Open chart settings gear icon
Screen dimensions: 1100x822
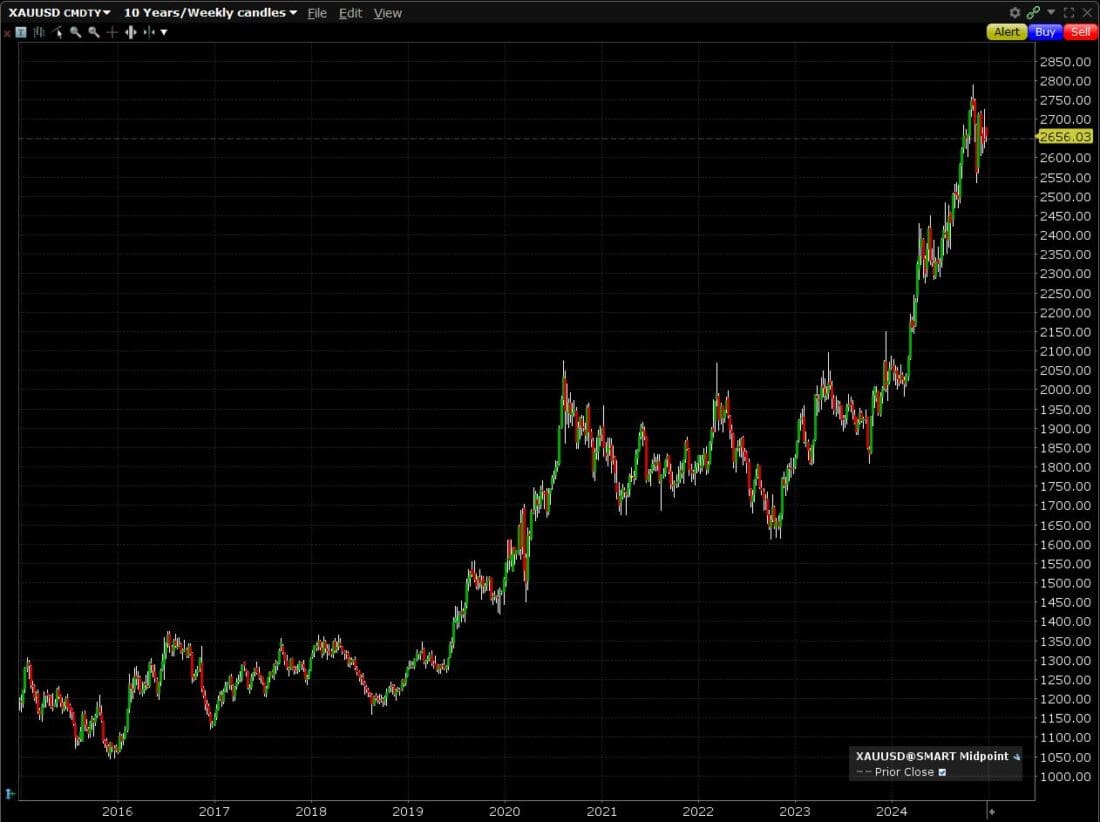(1015, 13)
